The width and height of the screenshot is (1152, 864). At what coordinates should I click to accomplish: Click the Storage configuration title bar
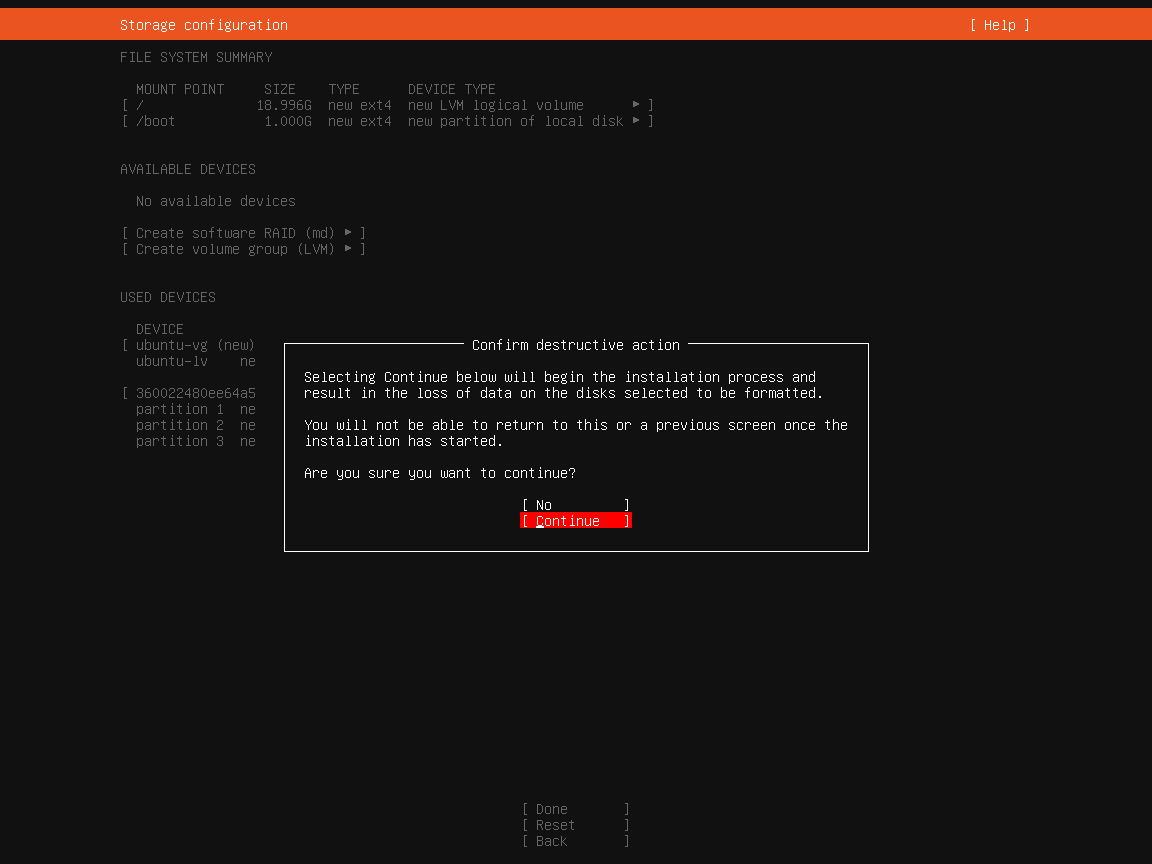(x=204, y=24)
